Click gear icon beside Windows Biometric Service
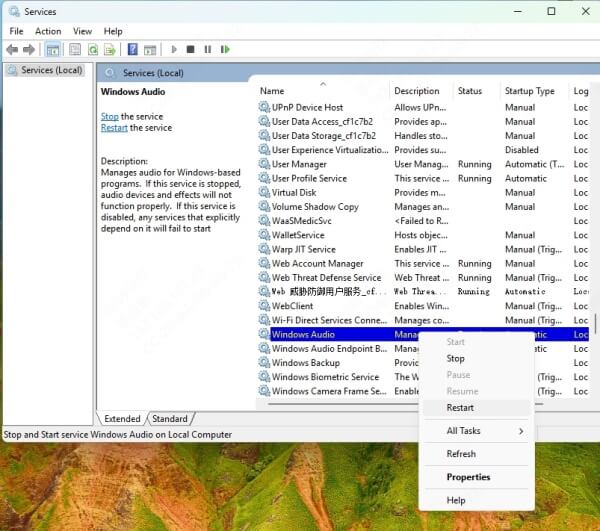Viewport: 600px width, 531px height. coord(264,376)
